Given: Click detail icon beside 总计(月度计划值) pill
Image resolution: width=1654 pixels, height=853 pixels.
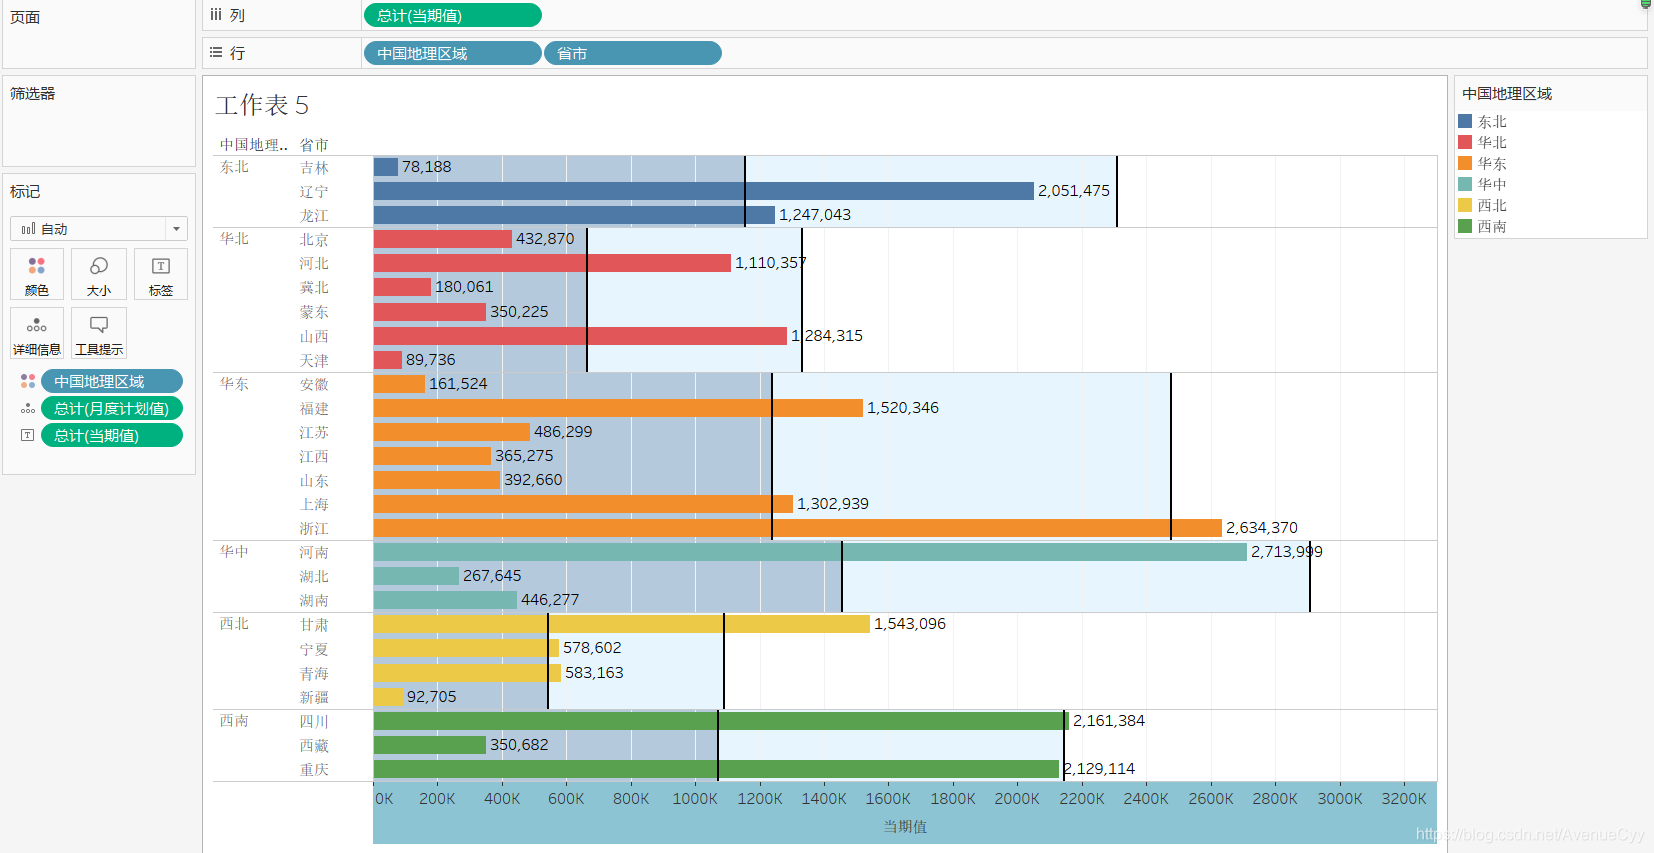Looking at the screenshot, I should [28, 408].
